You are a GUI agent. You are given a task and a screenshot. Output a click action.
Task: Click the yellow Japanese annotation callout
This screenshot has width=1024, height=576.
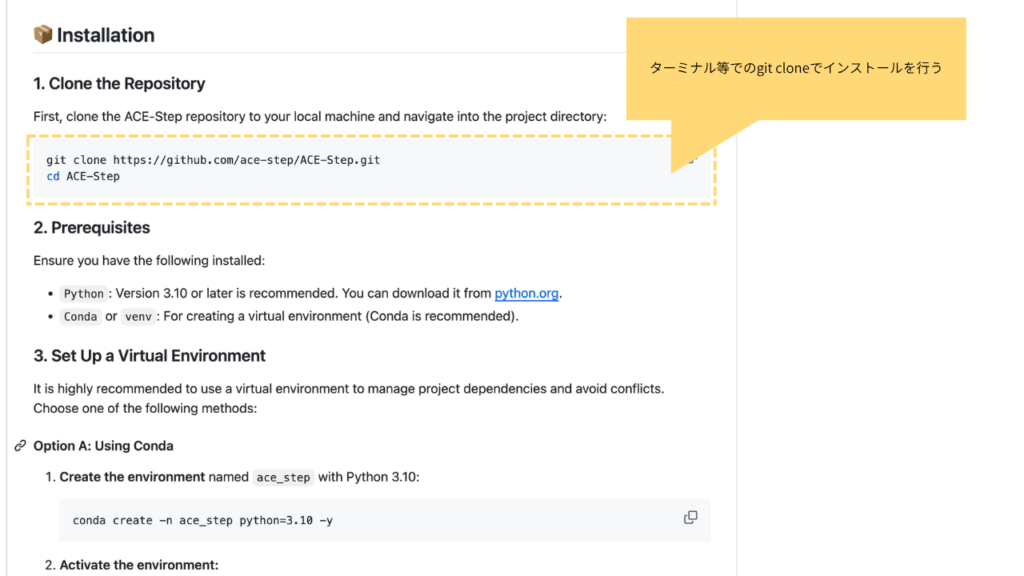pyautogui.click(x=796, y=69)
